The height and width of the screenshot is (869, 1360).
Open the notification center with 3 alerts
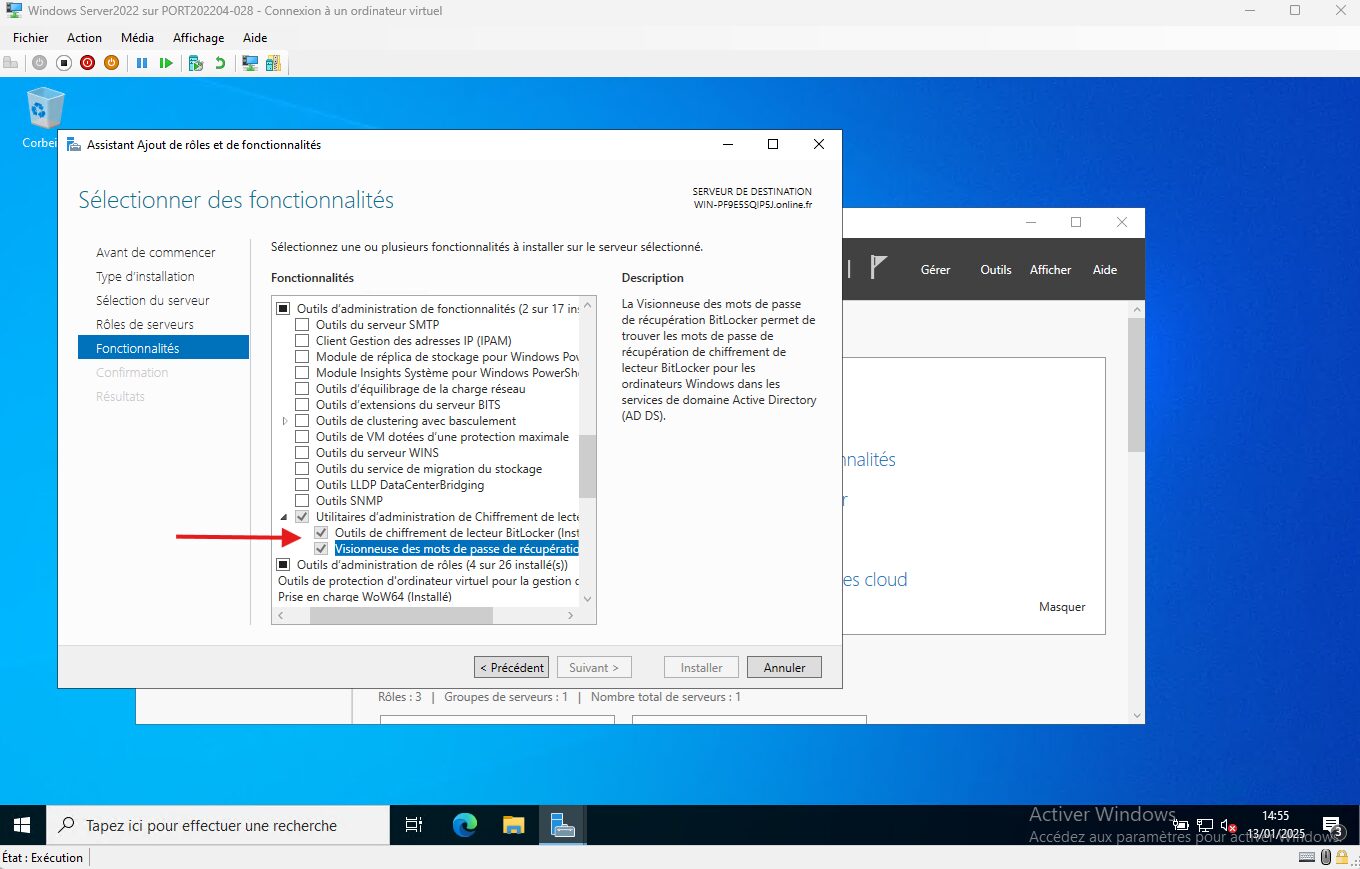(x=1334, y=826)
